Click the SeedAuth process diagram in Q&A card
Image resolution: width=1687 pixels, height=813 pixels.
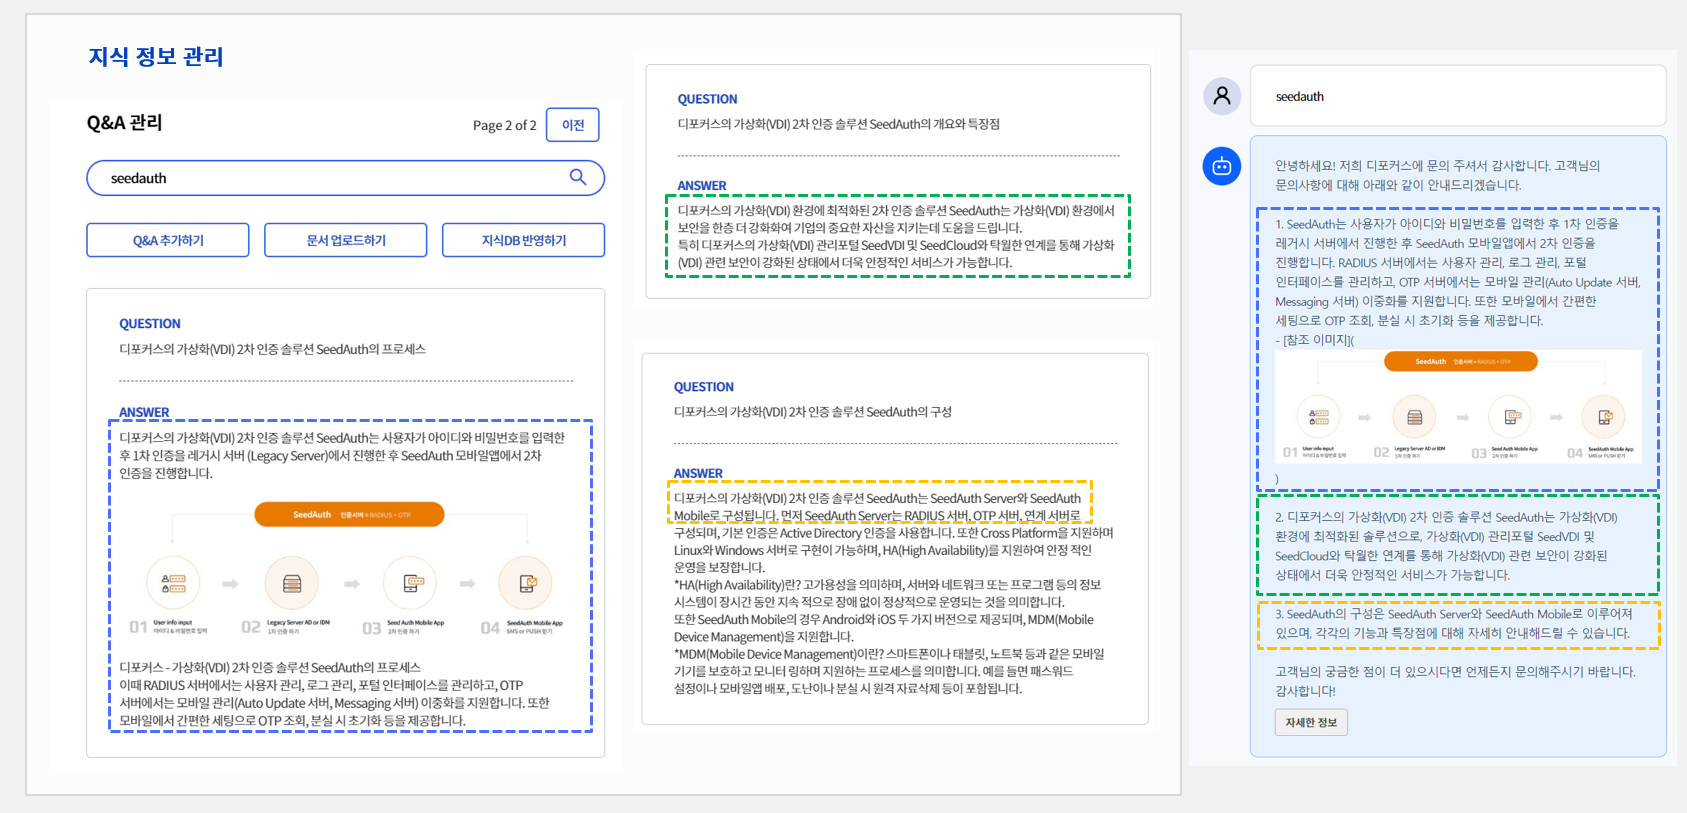(349, 569)
